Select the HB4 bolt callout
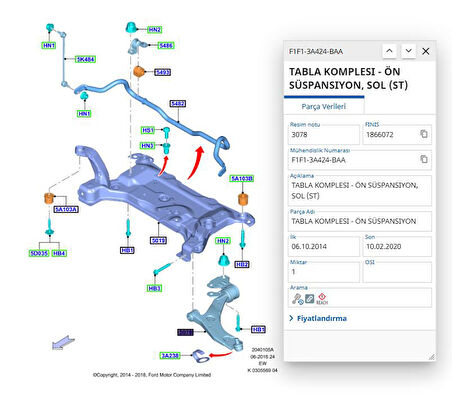 (59, 253)
